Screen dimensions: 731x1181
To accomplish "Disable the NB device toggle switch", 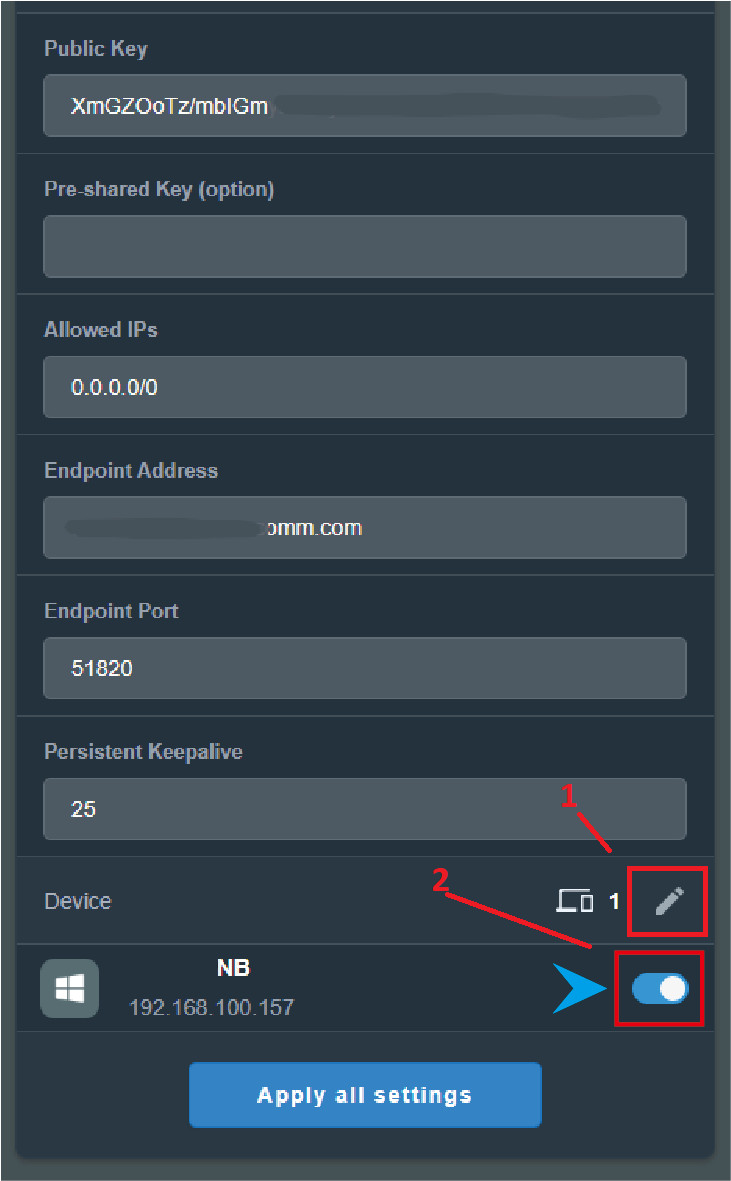I will 660,989.
